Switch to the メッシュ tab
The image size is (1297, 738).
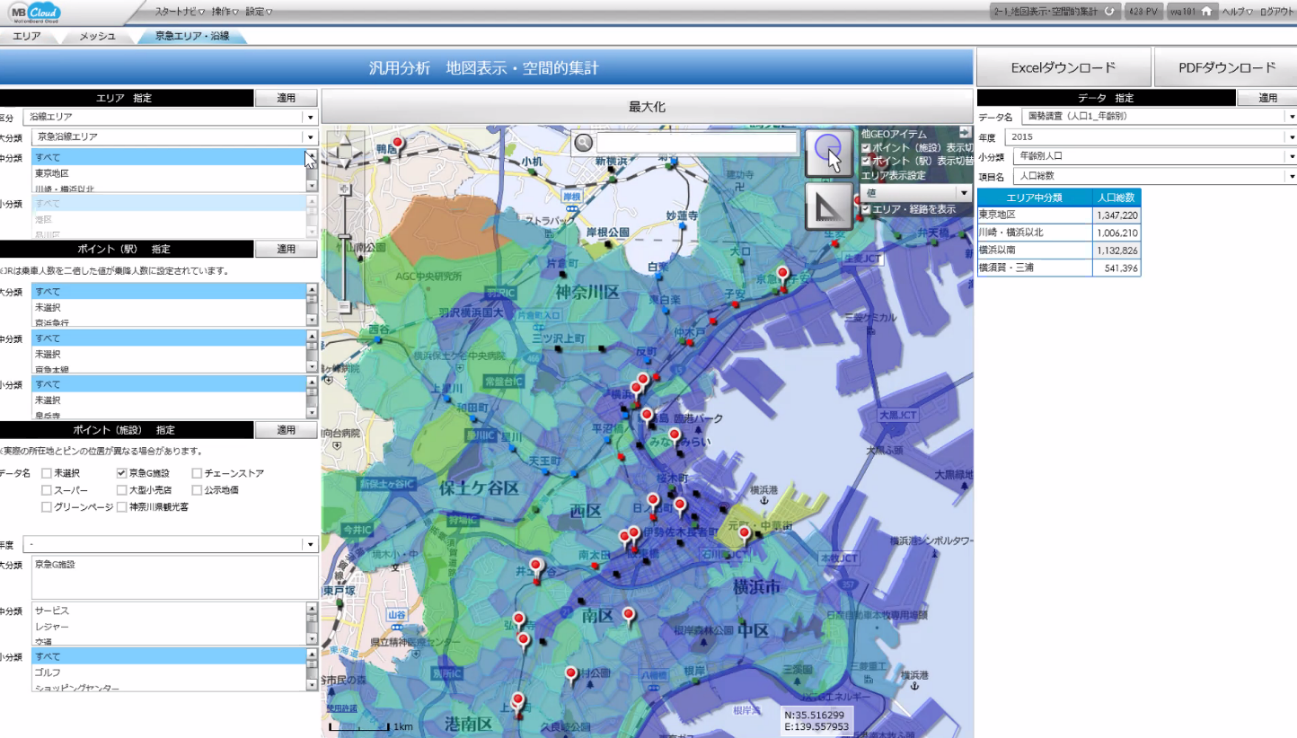click(97, 36)
